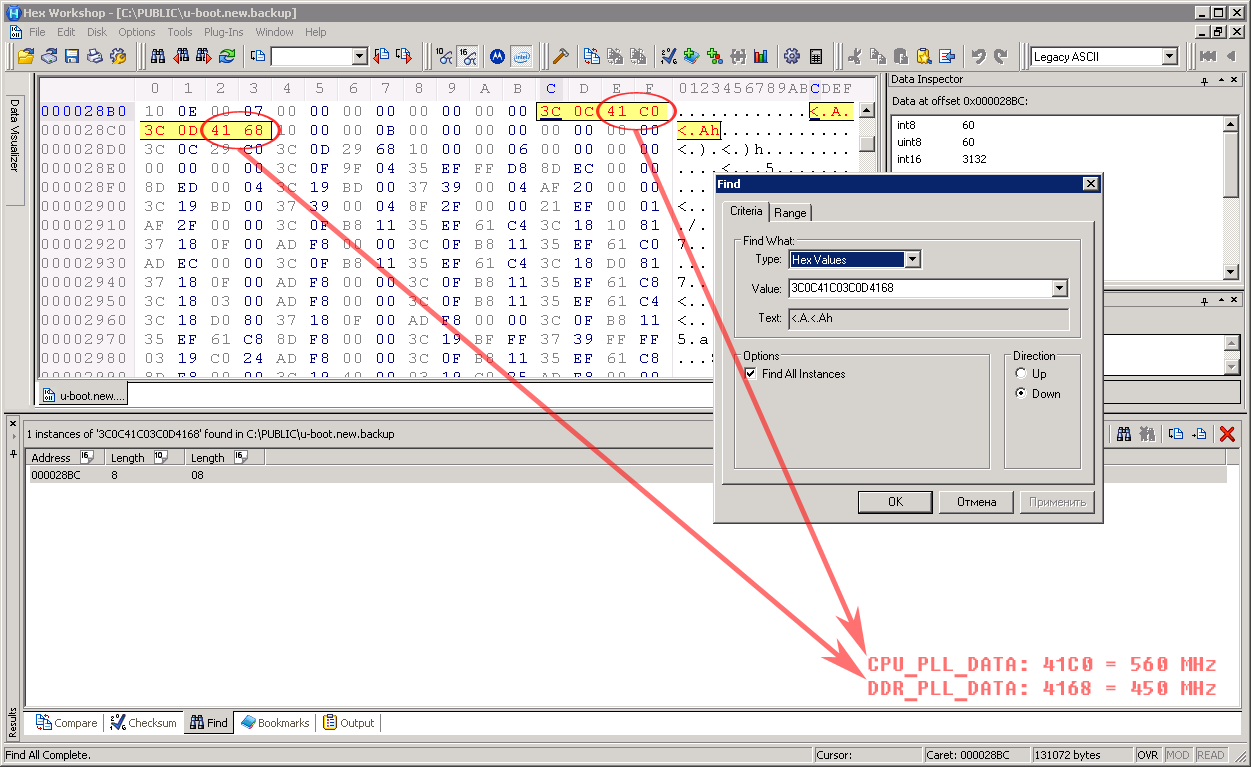
Task: Click the red X in Results panel
Action: tap(1227, 434)
